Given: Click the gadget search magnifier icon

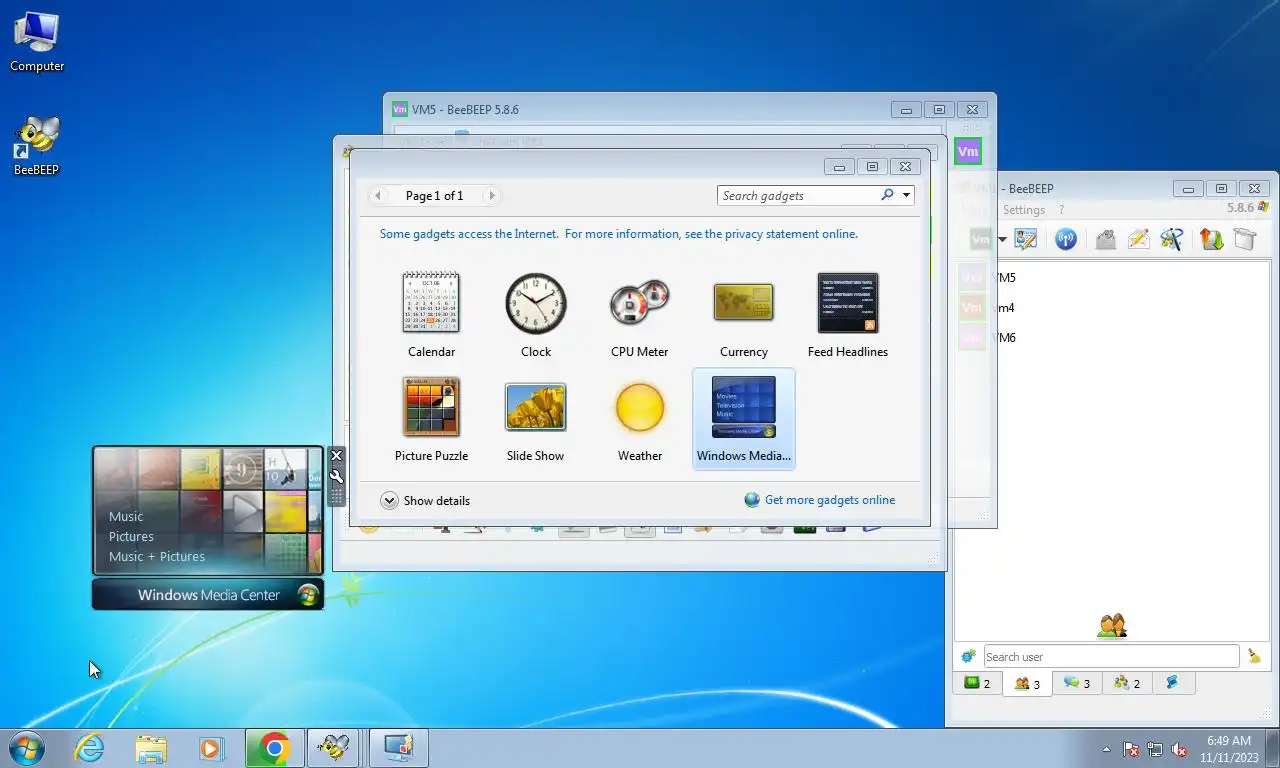Looking at the screenshot, I should (887, 195).
